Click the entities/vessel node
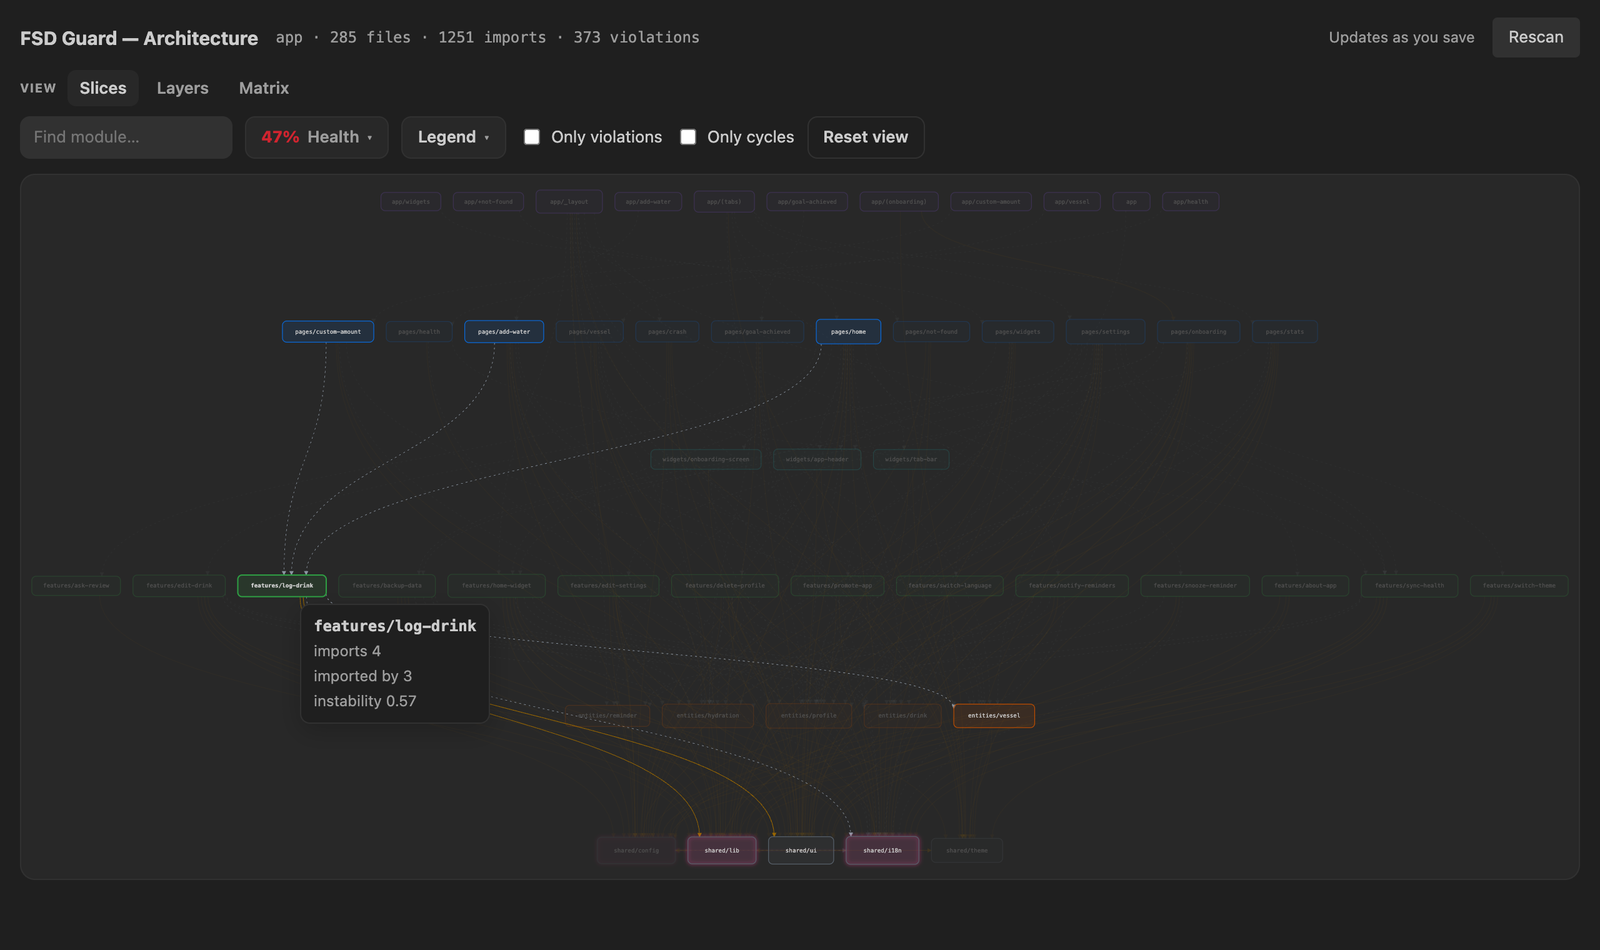The width and height of the screenshot is (1600, 950). [994, 715]
